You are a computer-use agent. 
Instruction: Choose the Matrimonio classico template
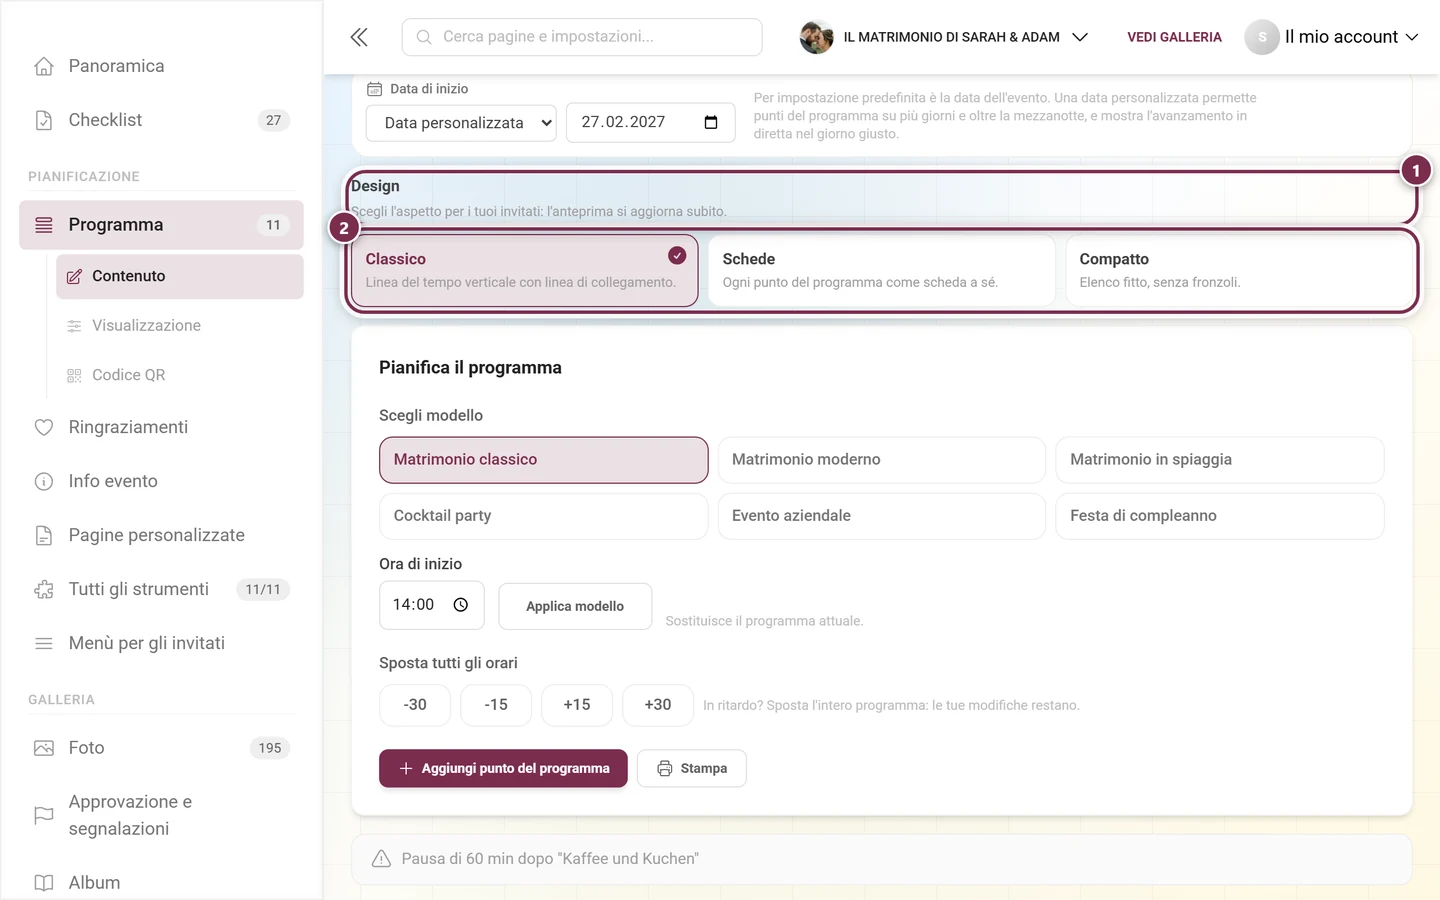click(x=544, y=460)
